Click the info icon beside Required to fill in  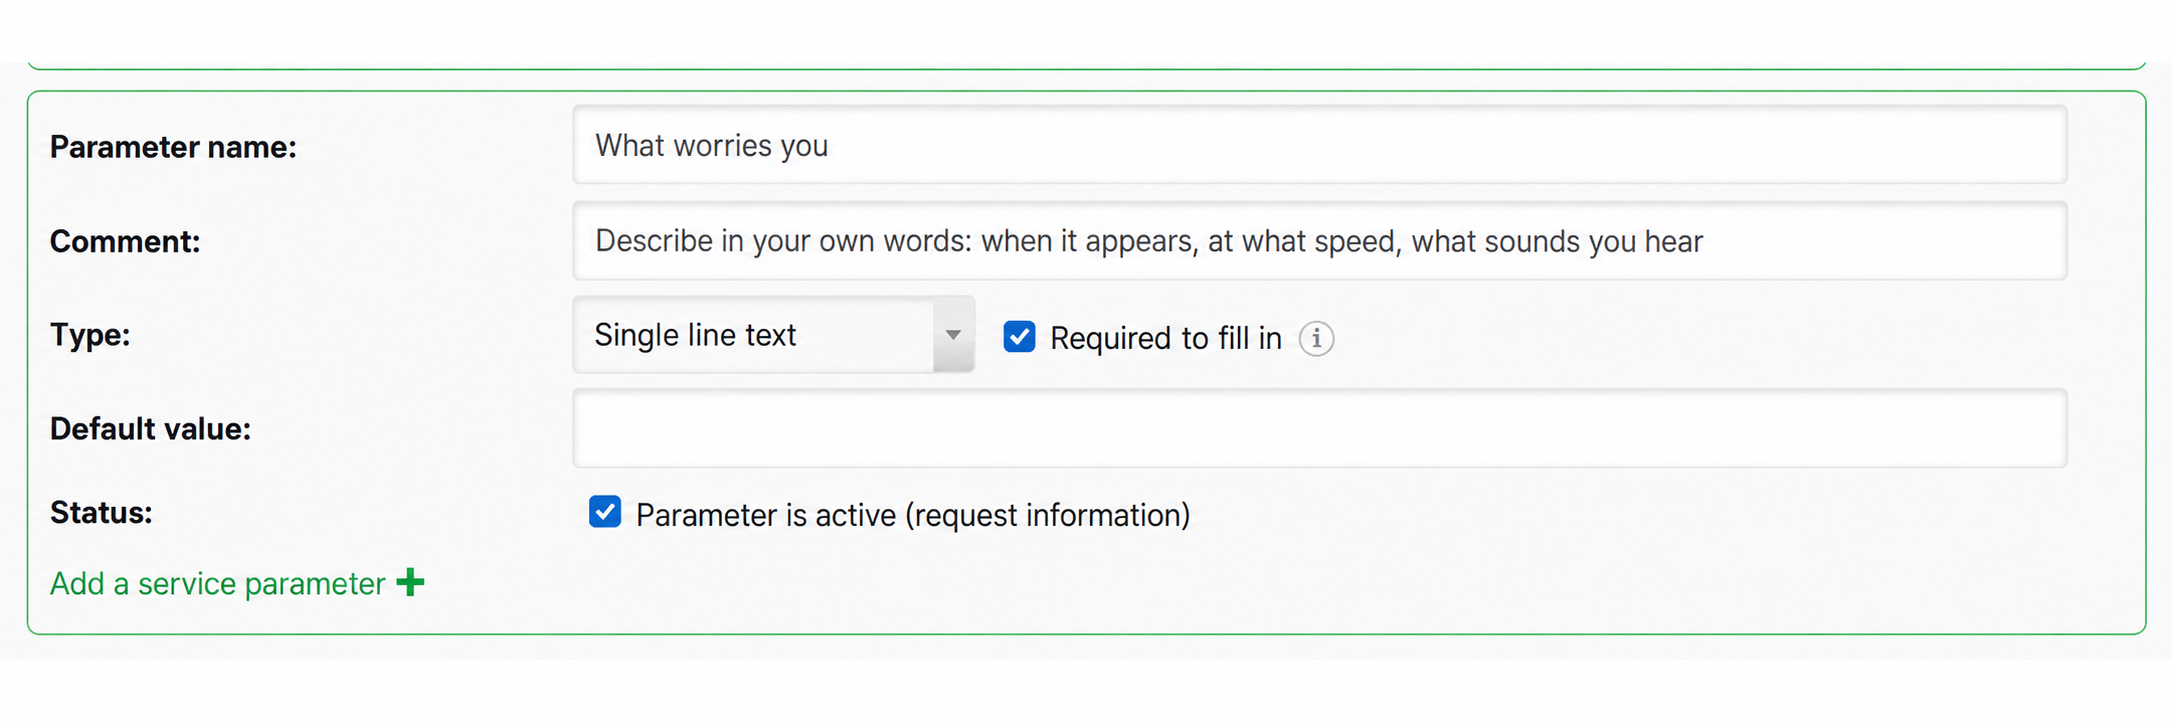[1316, 338]
